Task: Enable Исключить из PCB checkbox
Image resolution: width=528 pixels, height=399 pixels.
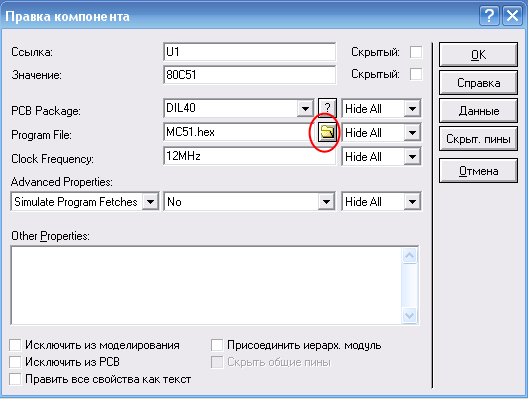Action: tap(15, 362)
